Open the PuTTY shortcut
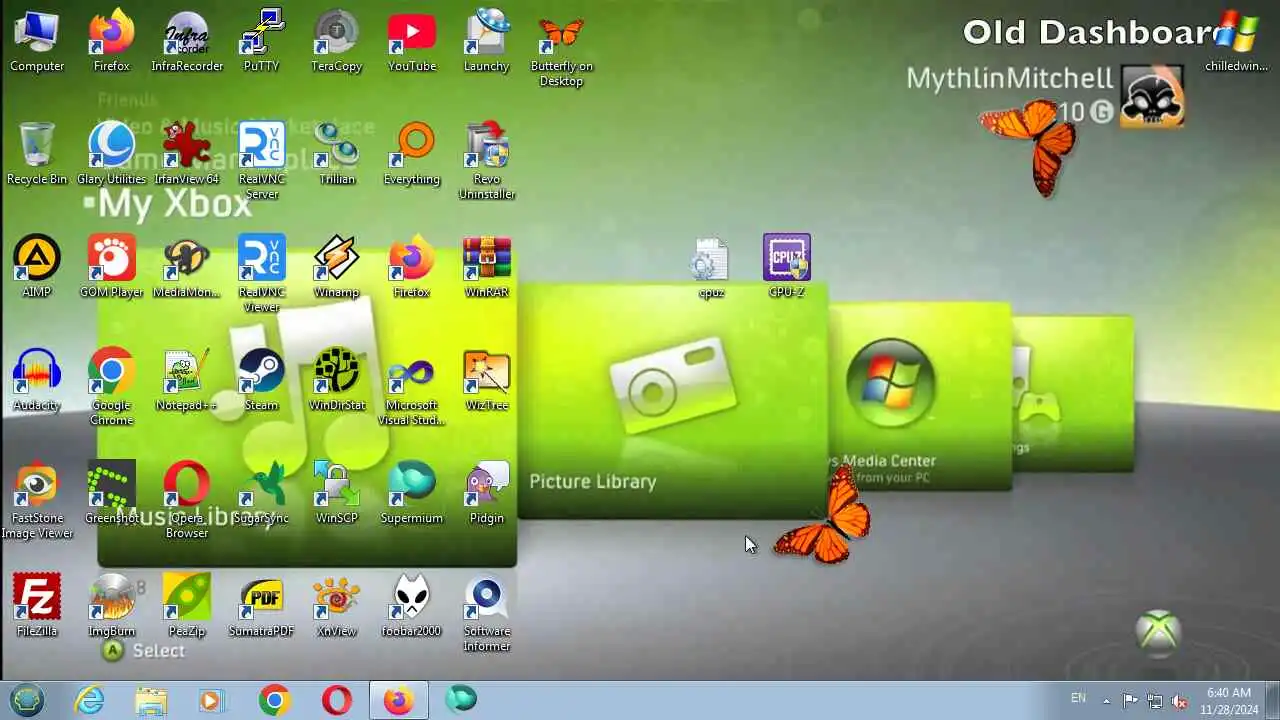 click(261, 42)
